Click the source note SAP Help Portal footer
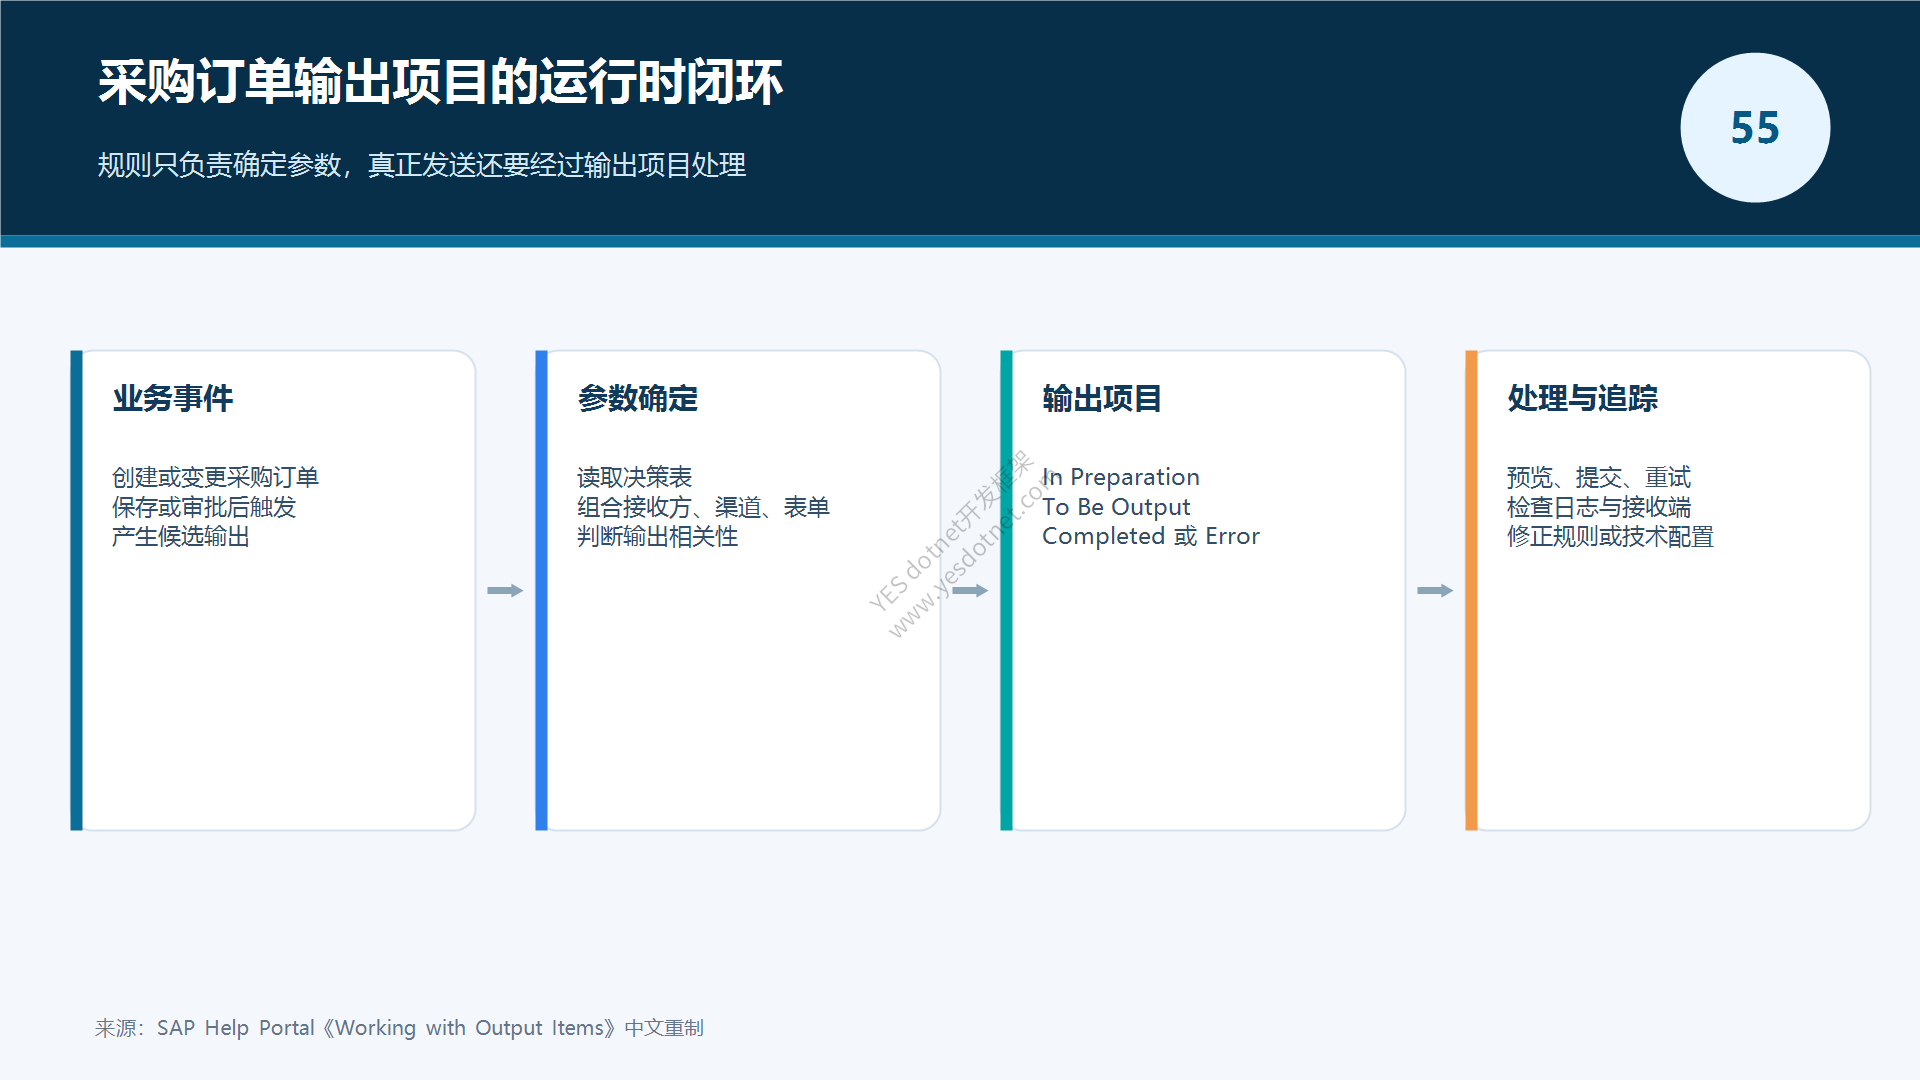The image size is (1920, 1080). [399, 1028]
